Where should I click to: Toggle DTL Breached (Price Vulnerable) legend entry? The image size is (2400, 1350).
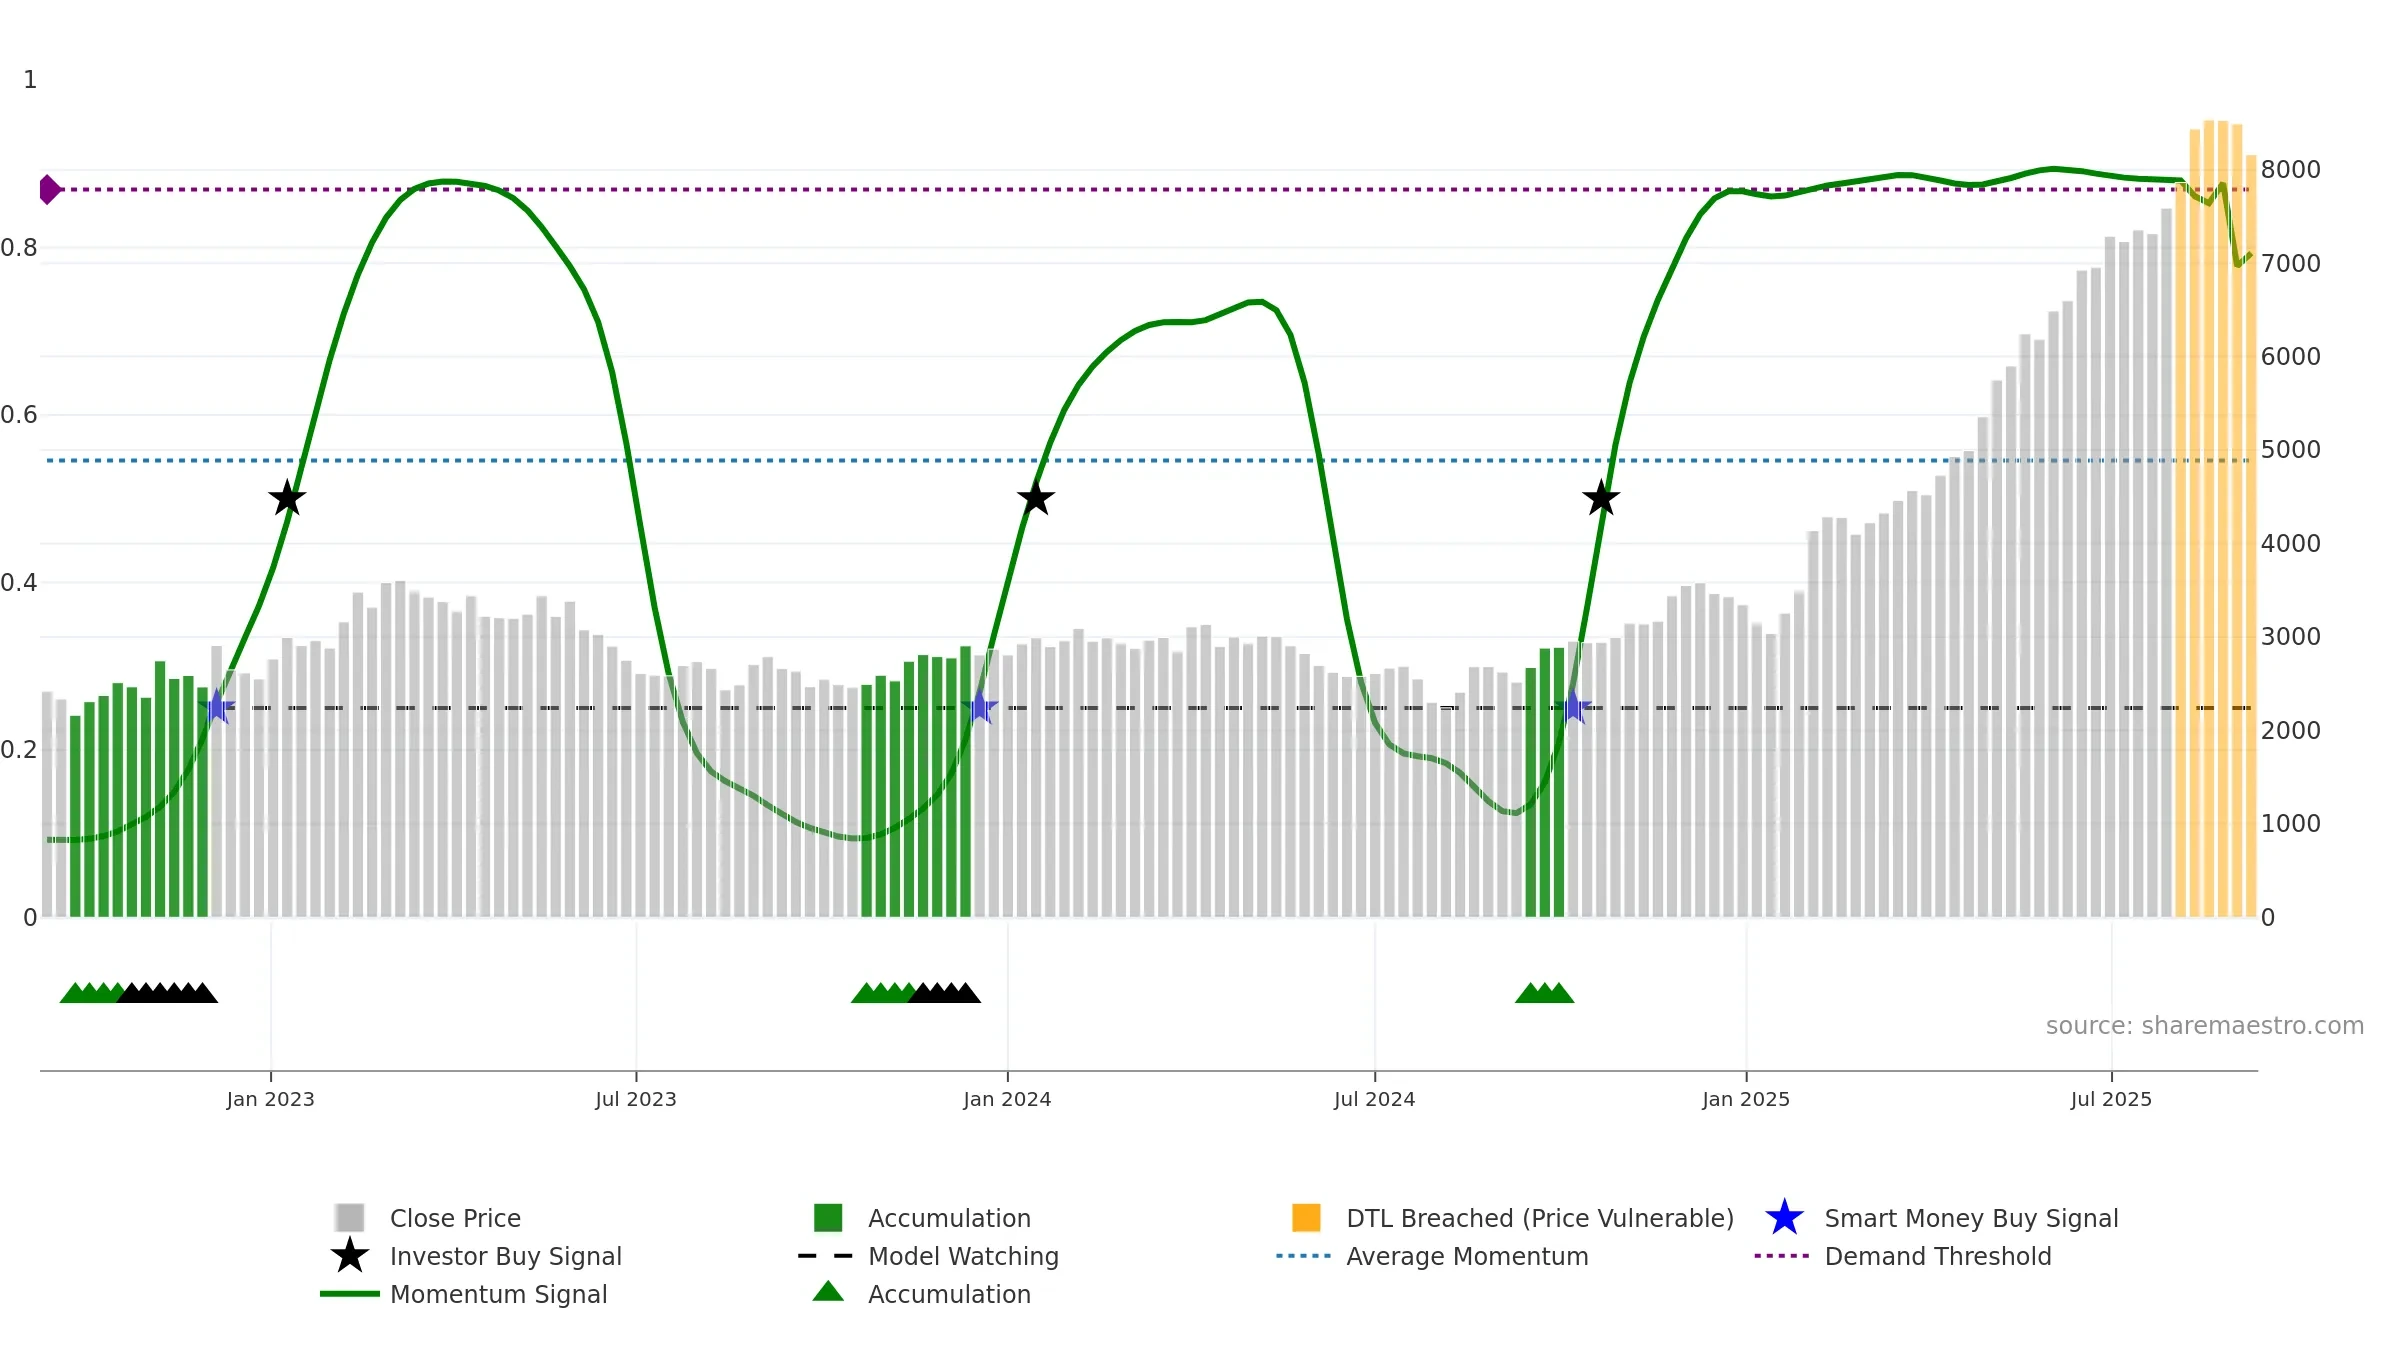pos(1513,1218)
